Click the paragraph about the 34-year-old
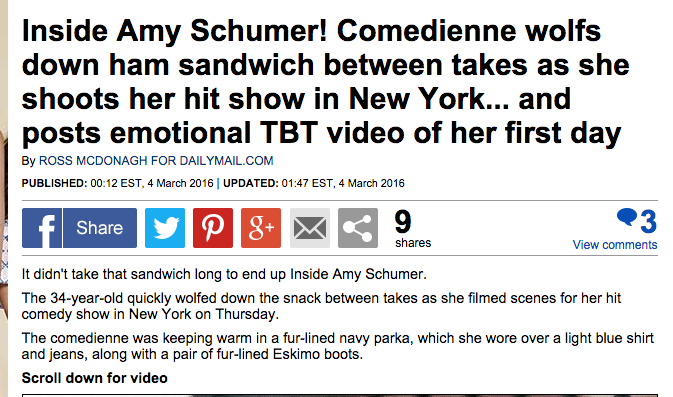Viewport: 673px width, 397px height. coord(321,306)
